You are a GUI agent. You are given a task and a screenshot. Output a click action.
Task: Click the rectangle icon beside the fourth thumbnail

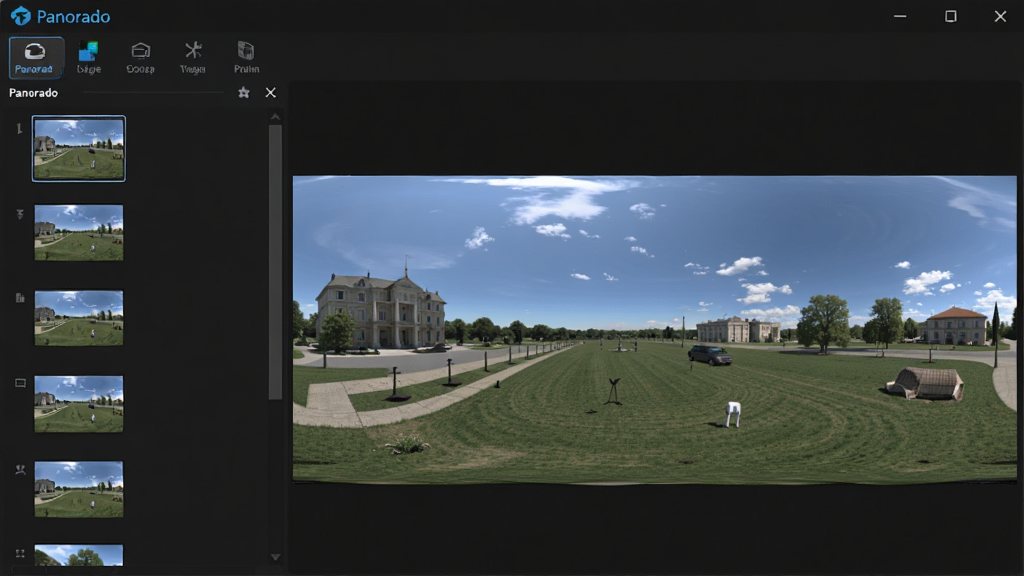(x=20, y=383)
